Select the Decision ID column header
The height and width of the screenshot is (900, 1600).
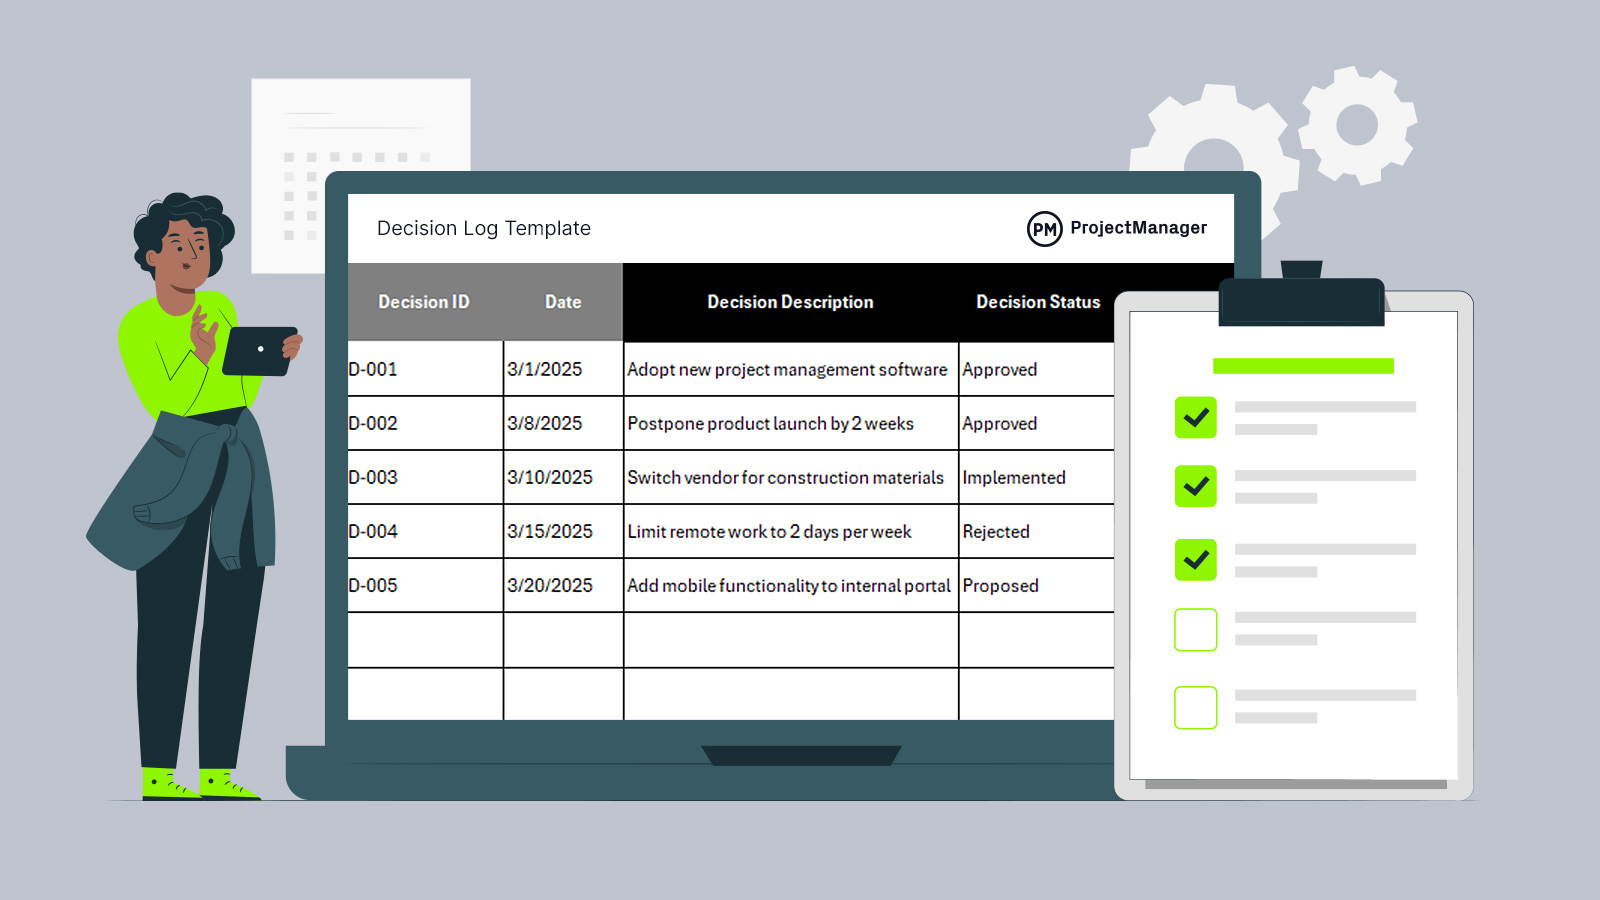[424, 302]
